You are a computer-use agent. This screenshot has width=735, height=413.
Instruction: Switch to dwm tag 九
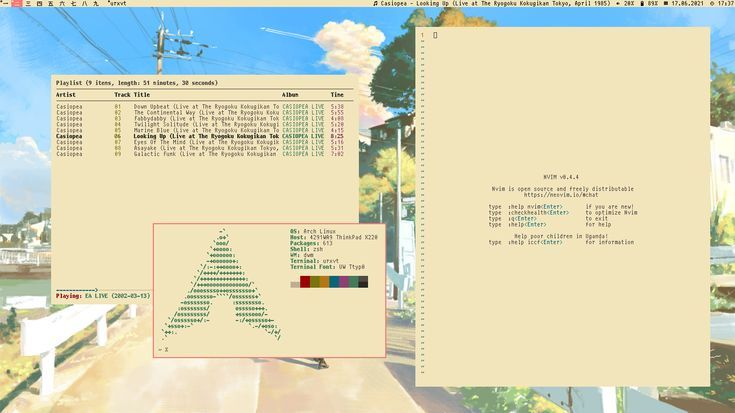click(x=96, y=3)
